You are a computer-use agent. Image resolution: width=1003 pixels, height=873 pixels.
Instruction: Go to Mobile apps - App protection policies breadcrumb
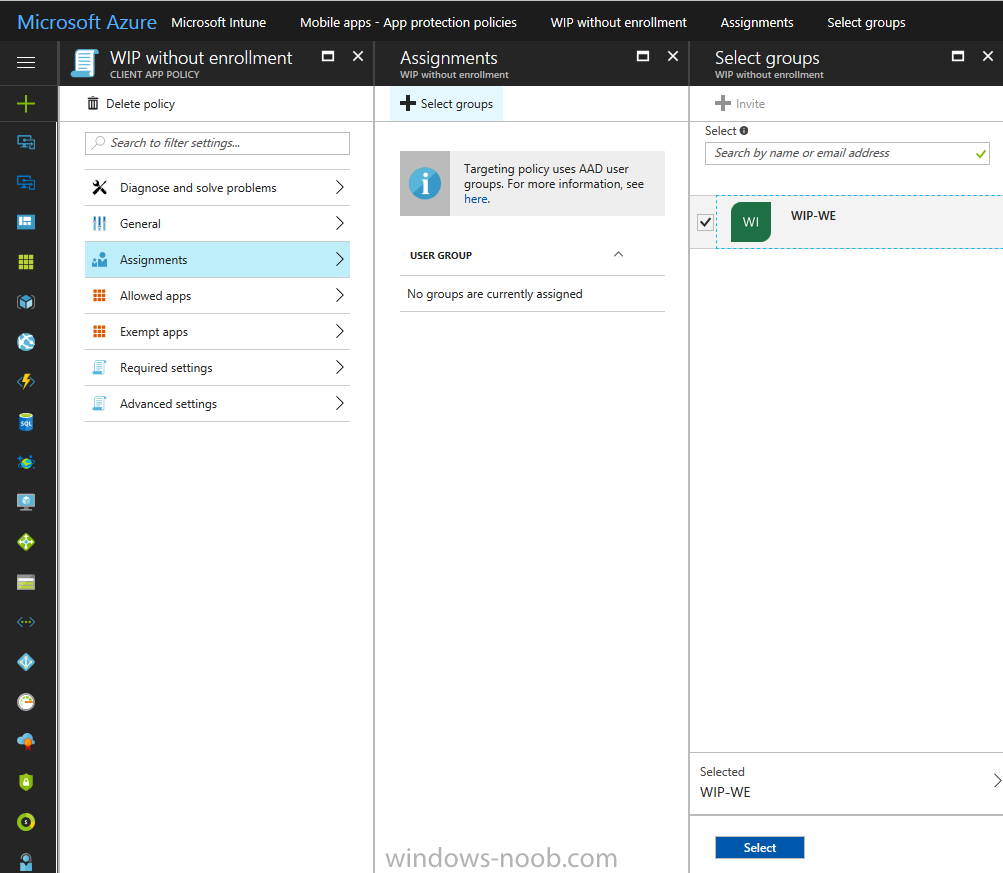(408, 22)
